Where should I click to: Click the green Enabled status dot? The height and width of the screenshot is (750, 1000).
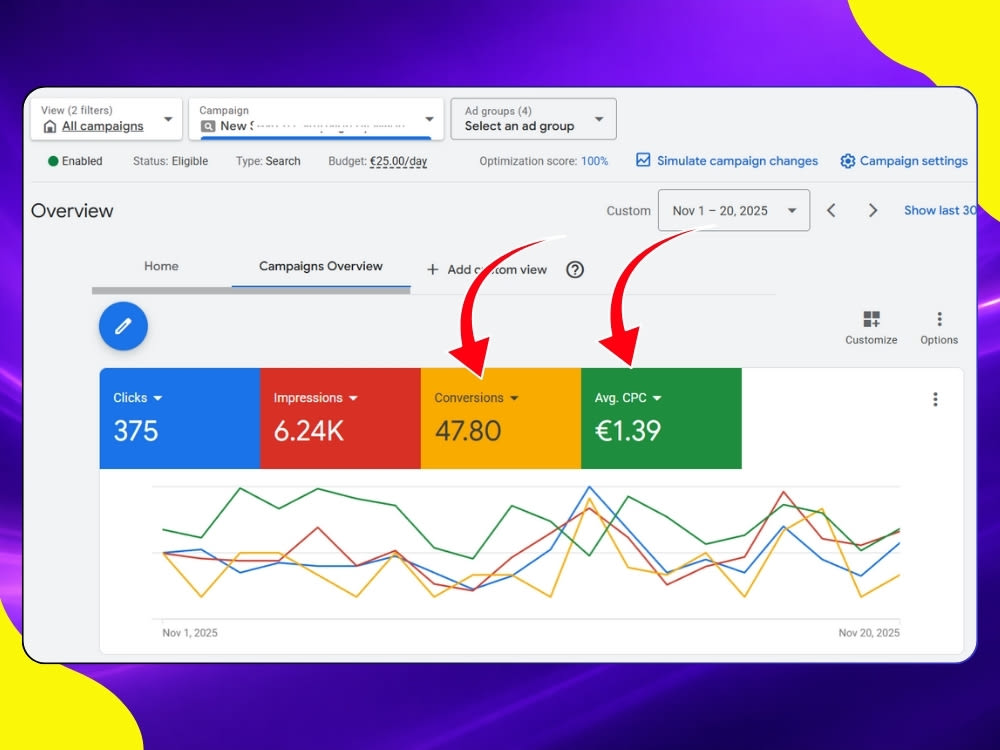[x=54, y=161]
